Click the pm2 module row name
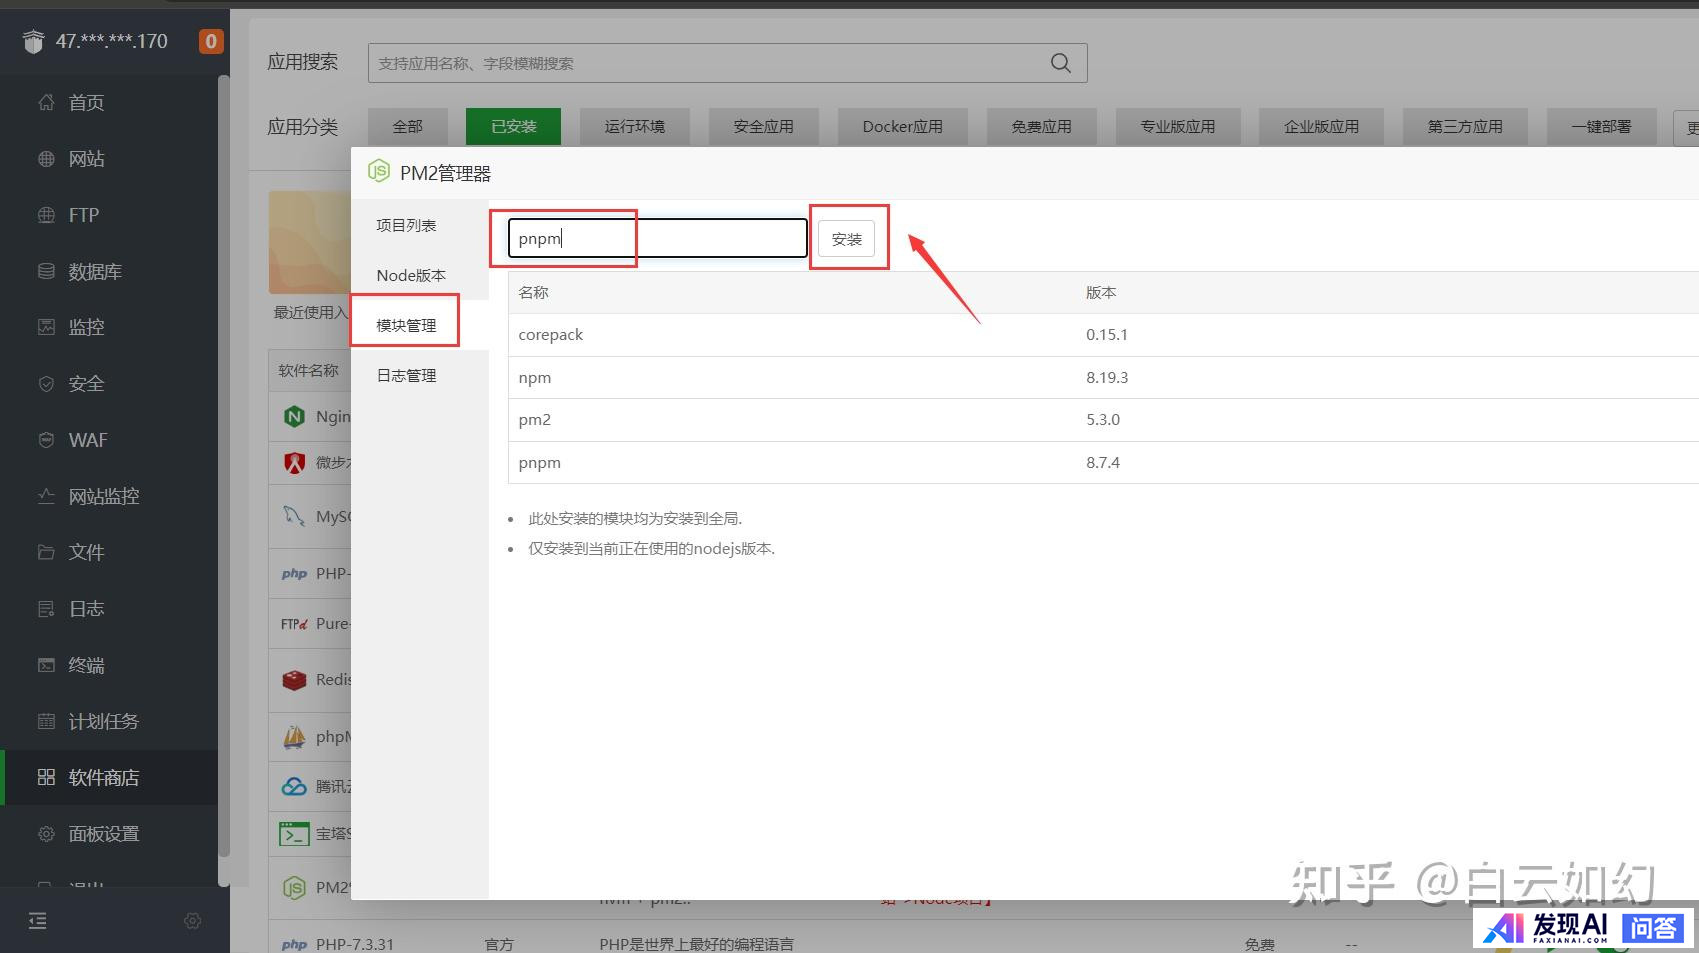 coord(535,420)
